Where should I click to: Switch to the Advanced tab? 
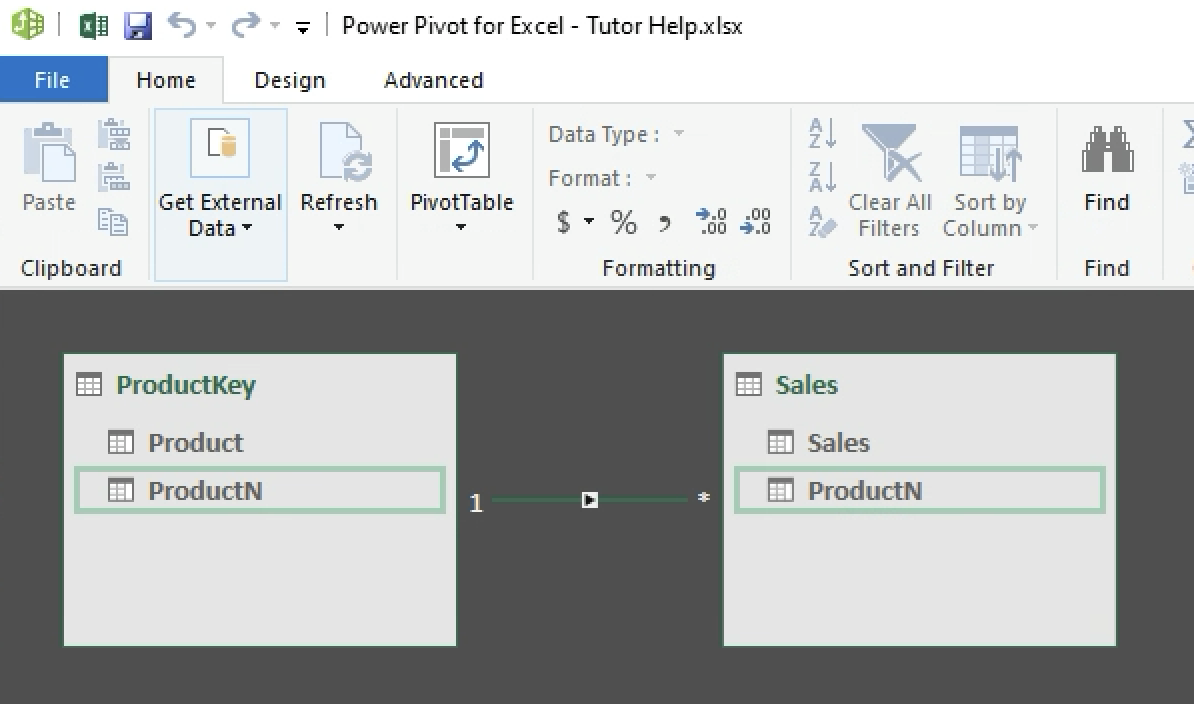click(x=433, y=80)
